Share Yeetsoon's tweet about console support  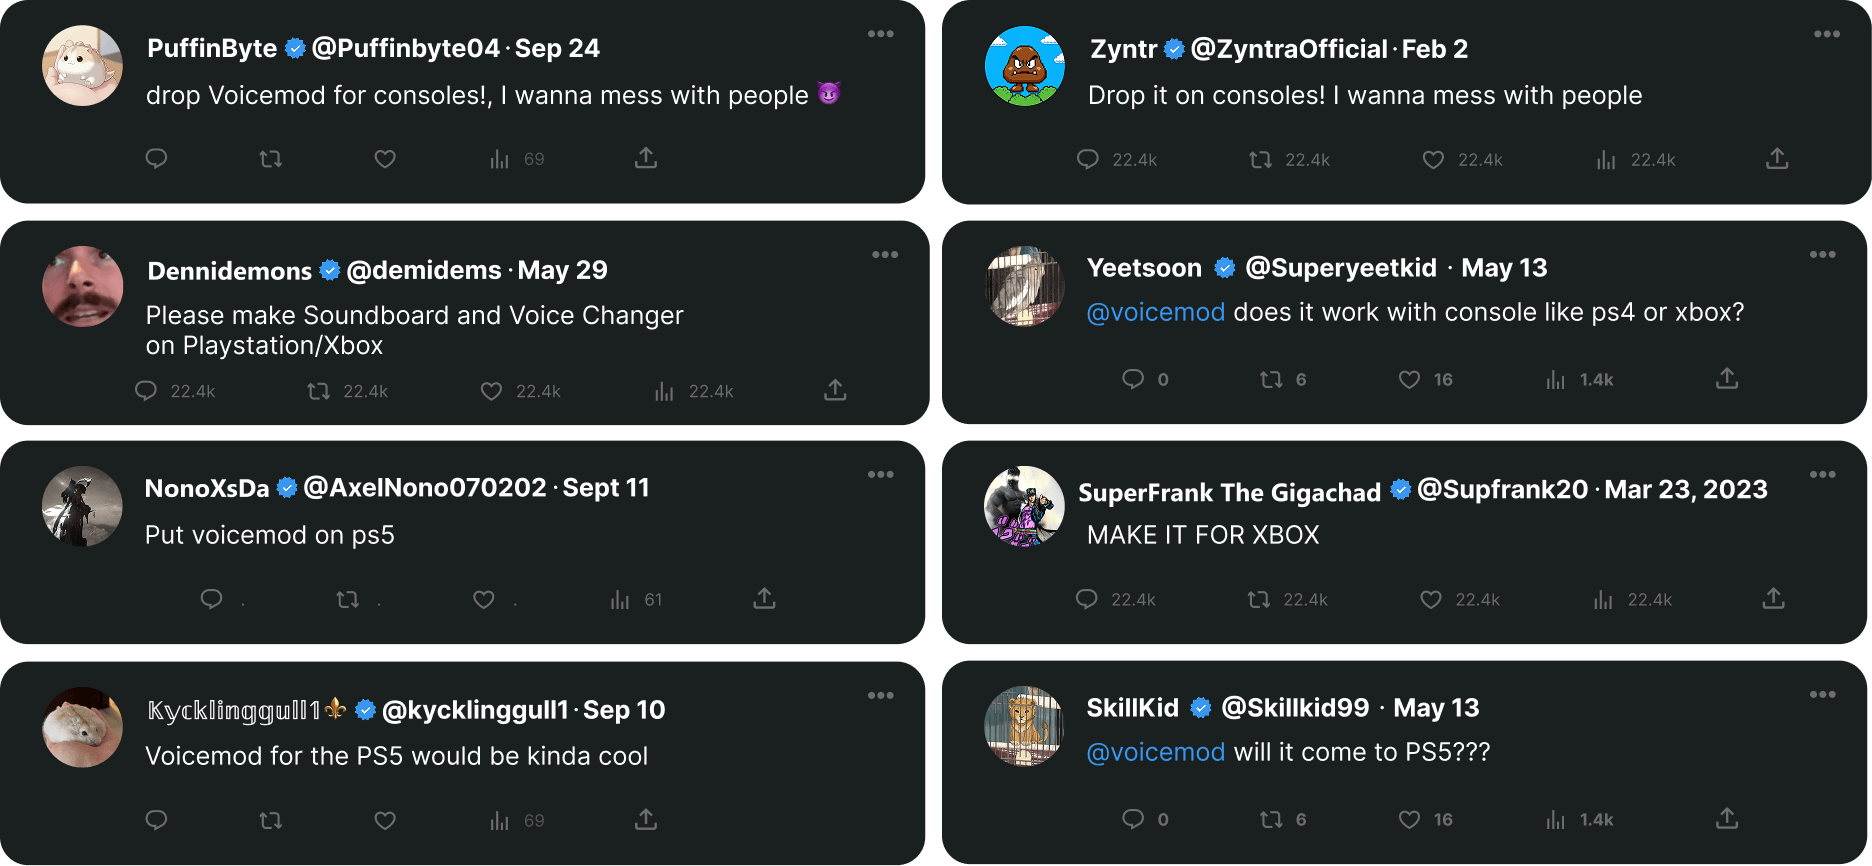[1727, 379]
